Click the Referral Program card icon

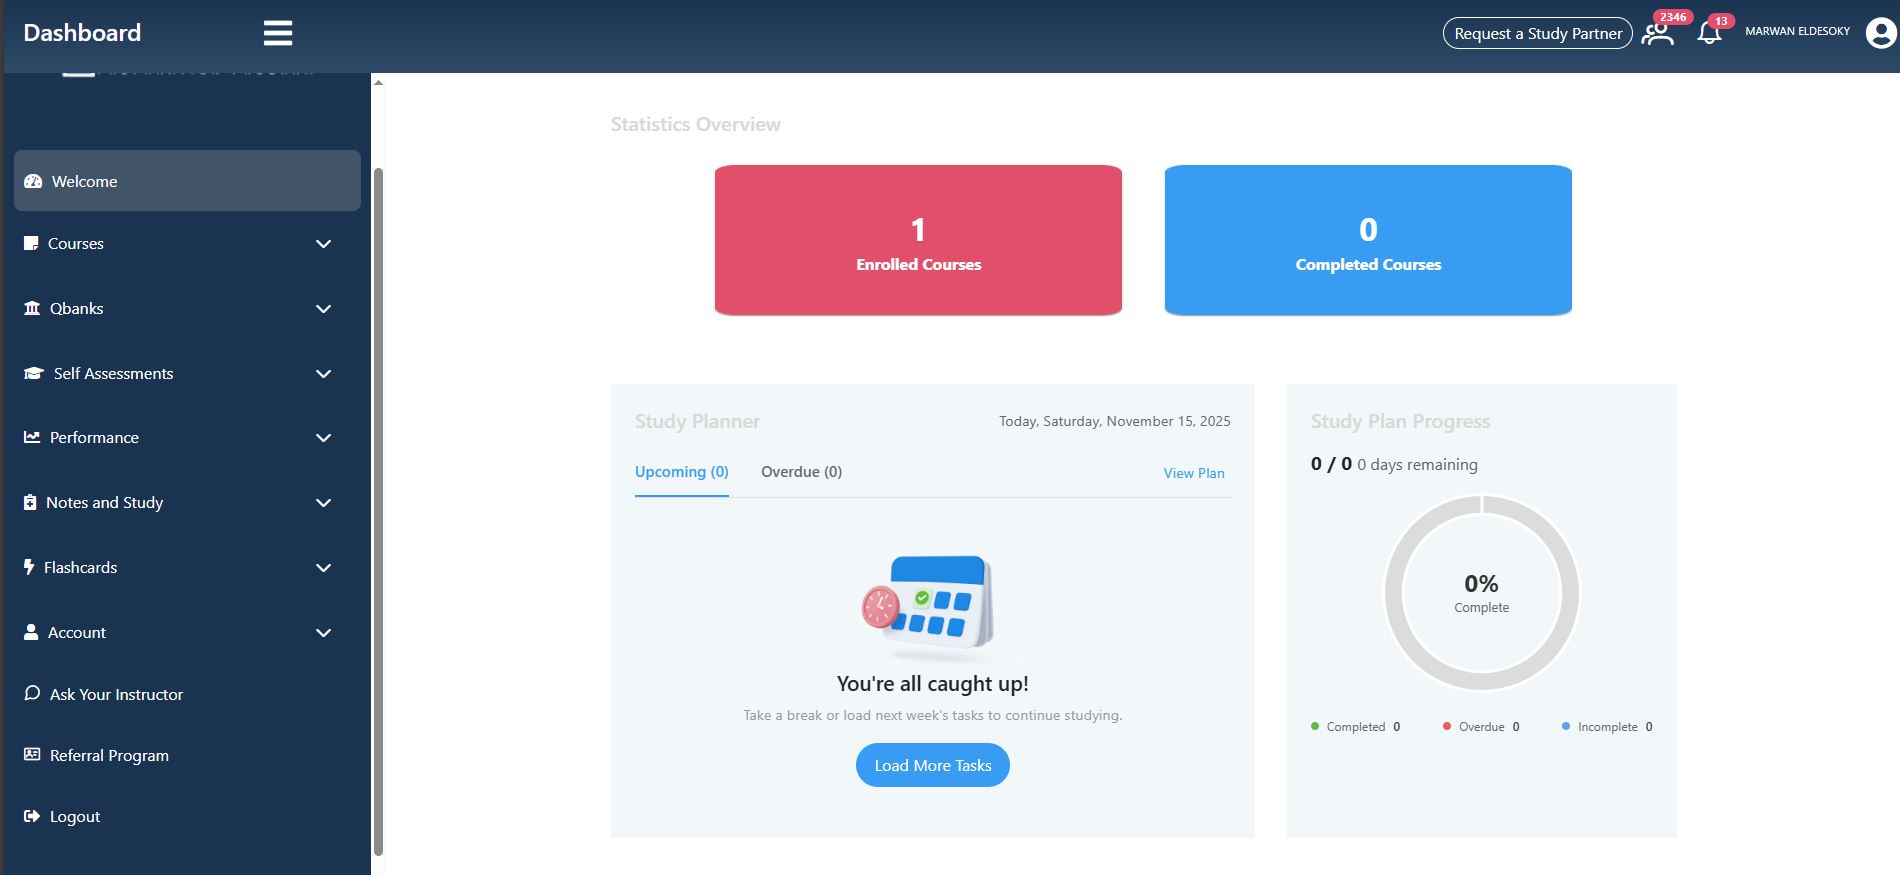coord(32,754)
